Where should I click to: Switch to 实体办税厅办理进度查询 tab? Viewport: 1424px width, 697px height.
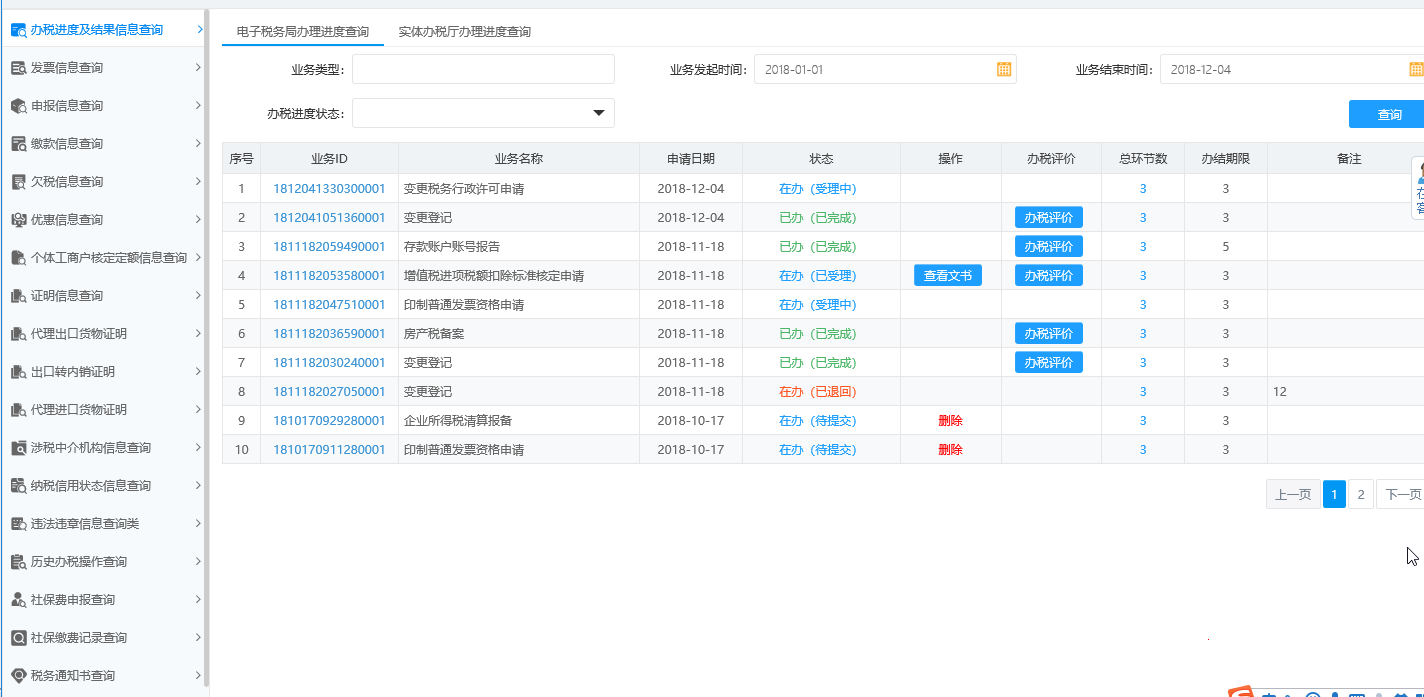coord(464,32)
